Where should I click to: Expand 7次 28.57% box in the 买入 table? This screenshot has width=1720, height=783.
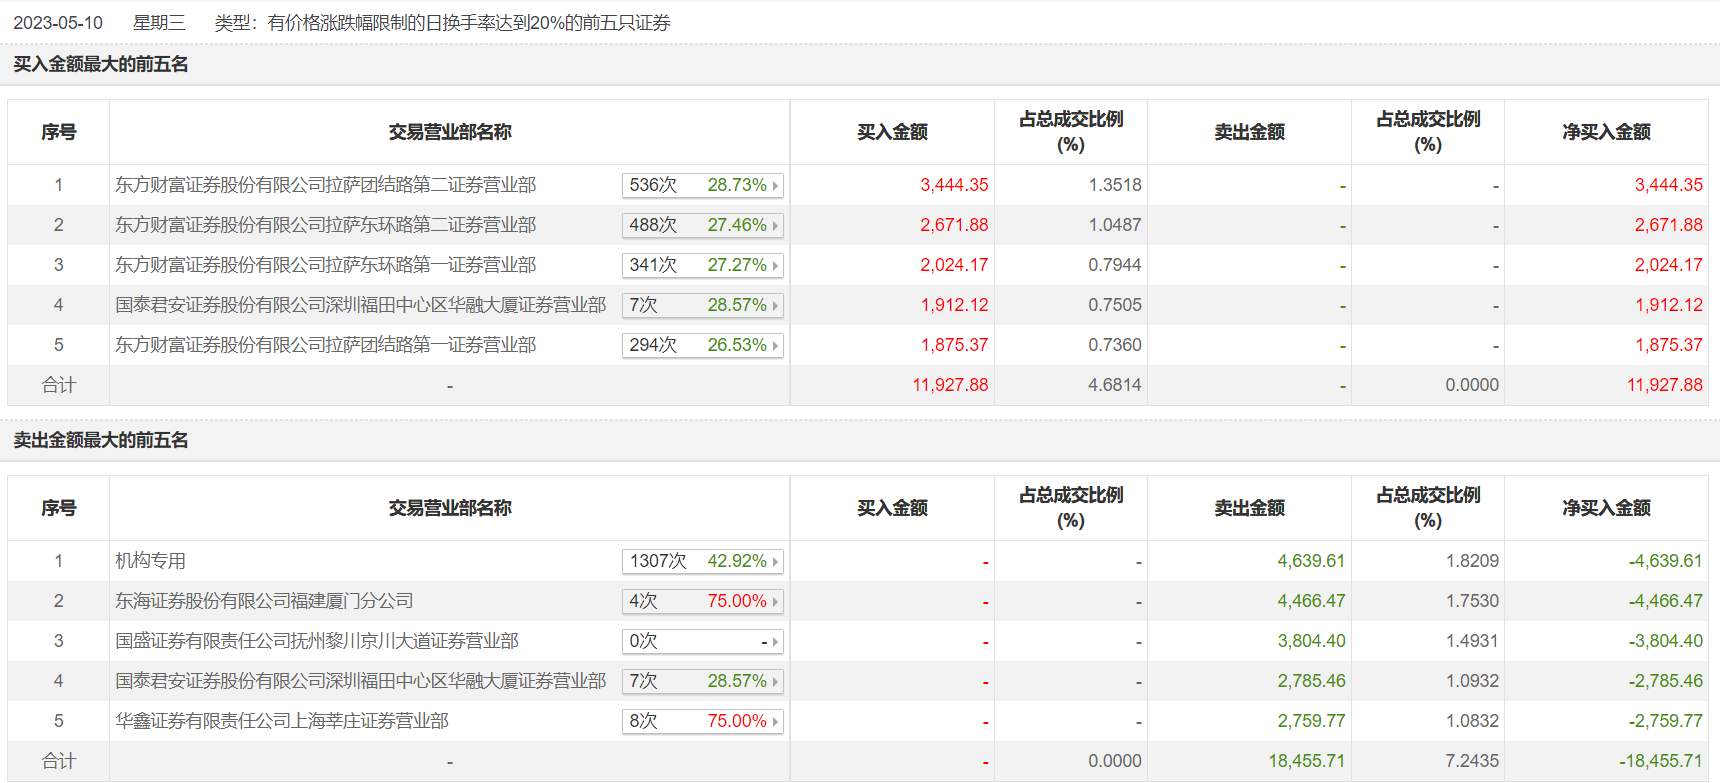tap(702, 305)
